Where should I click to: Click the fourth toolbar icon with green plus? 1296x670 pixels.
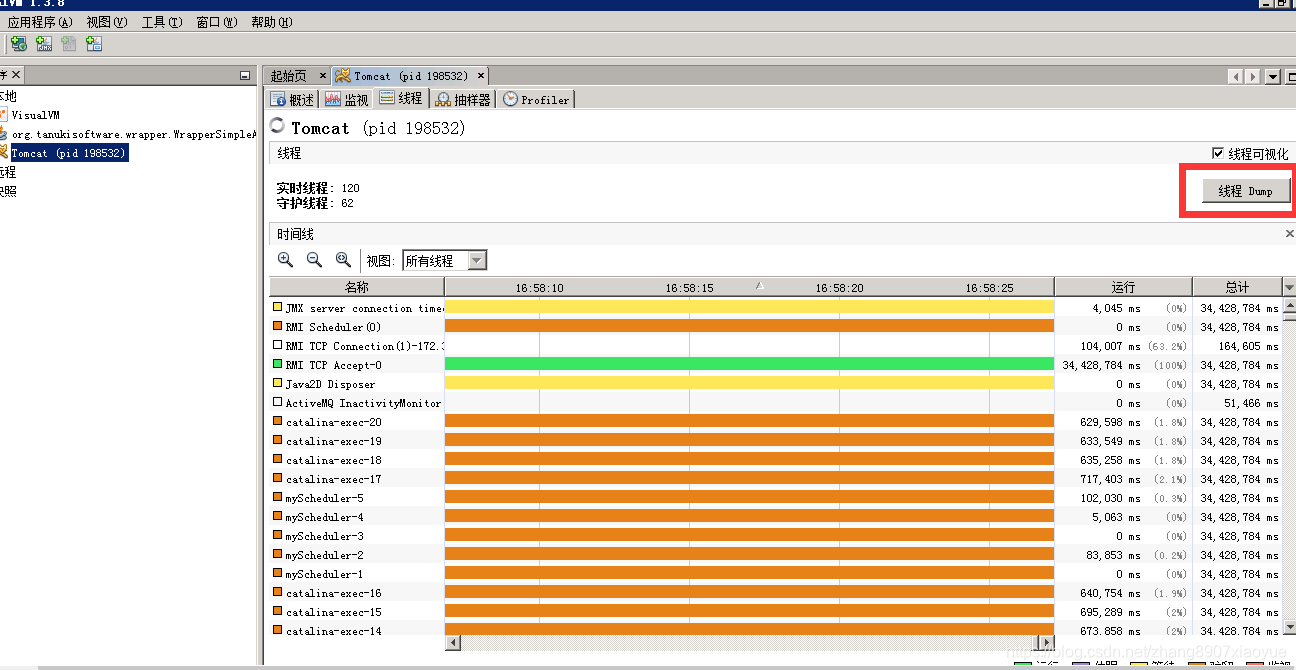(x=94, y=43)
